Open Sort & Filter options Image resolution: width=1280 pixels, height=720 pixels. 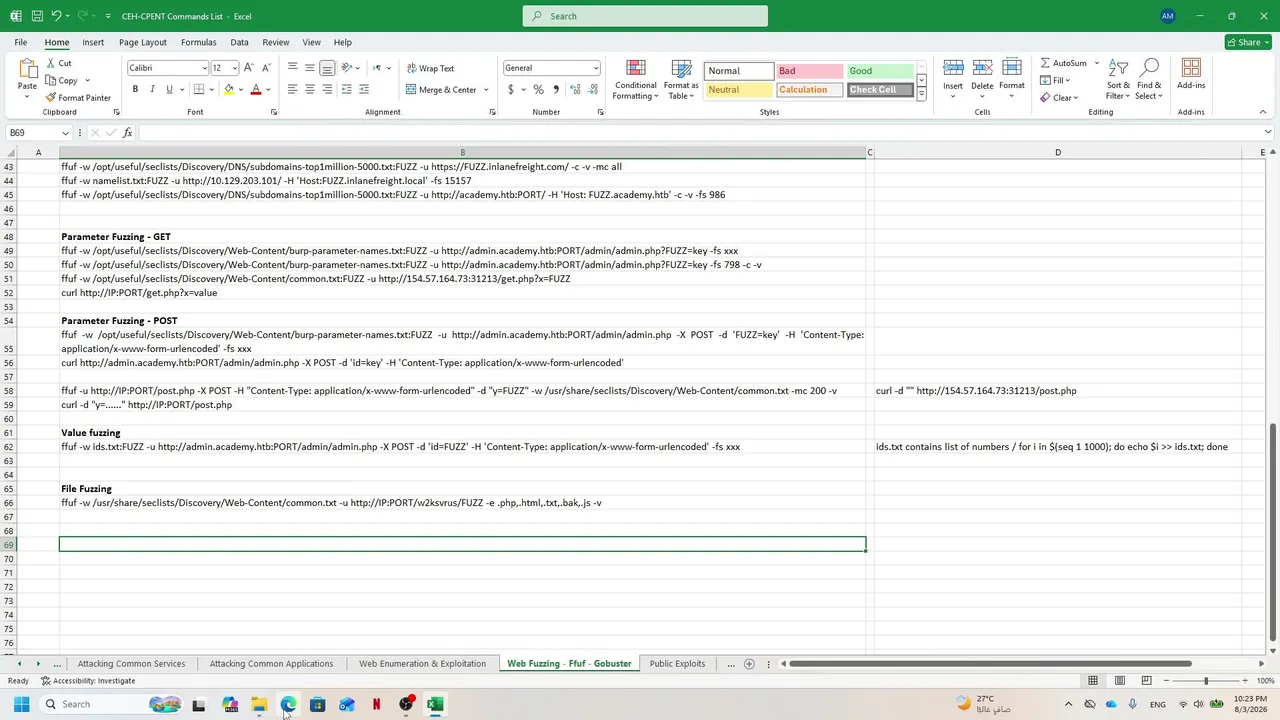click(1118, 78)
